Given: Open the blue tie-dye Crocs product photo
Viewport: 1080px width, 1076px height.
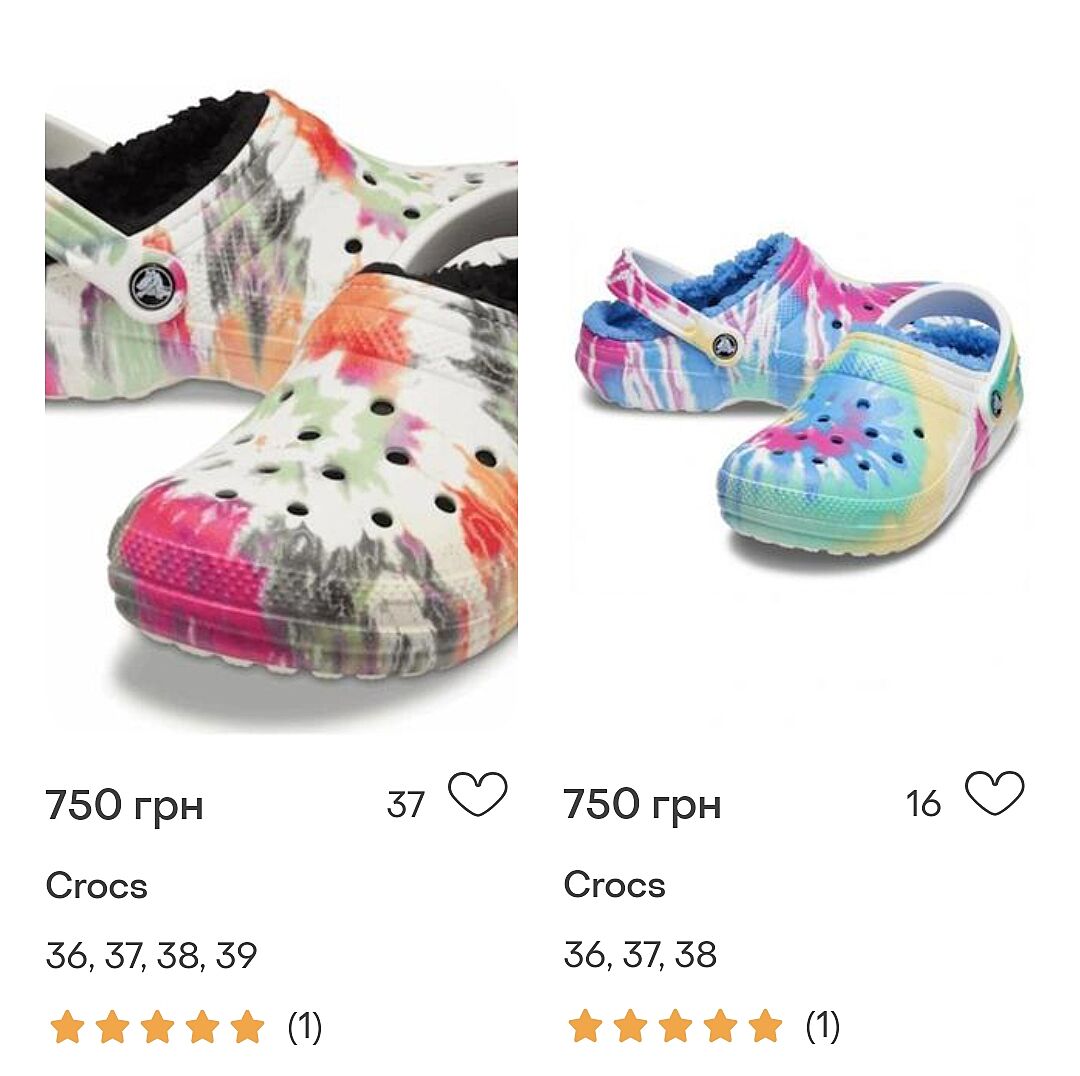Looking at the screenshot, I should 799,400.
